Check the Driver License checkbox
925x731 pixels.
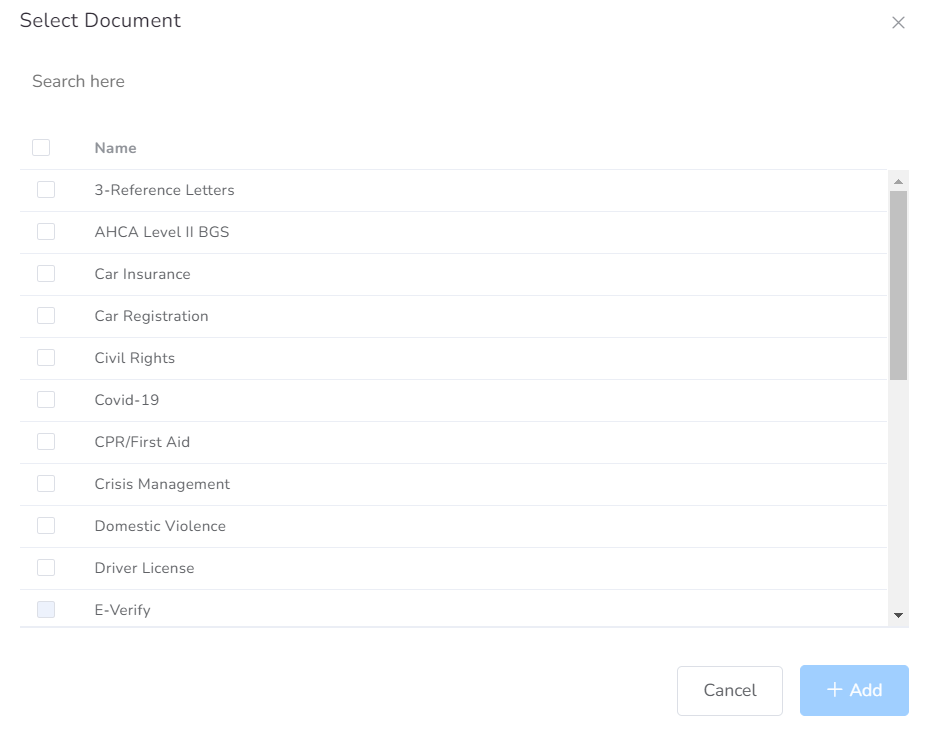pyautogui.click(x=46, y=568)
